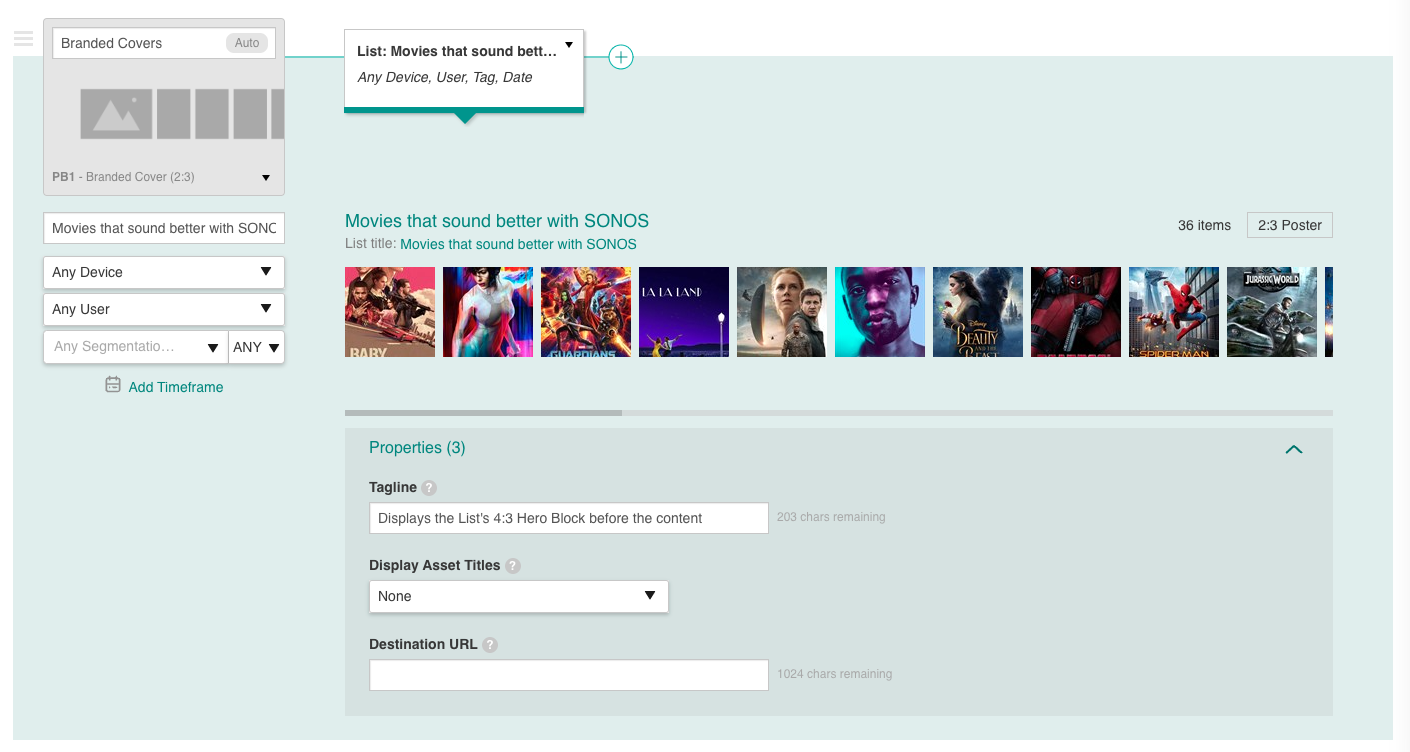This screenshot has height=752, width=1410.
Task: Open the List card dropdown arrow
Action: pos(569,45)
